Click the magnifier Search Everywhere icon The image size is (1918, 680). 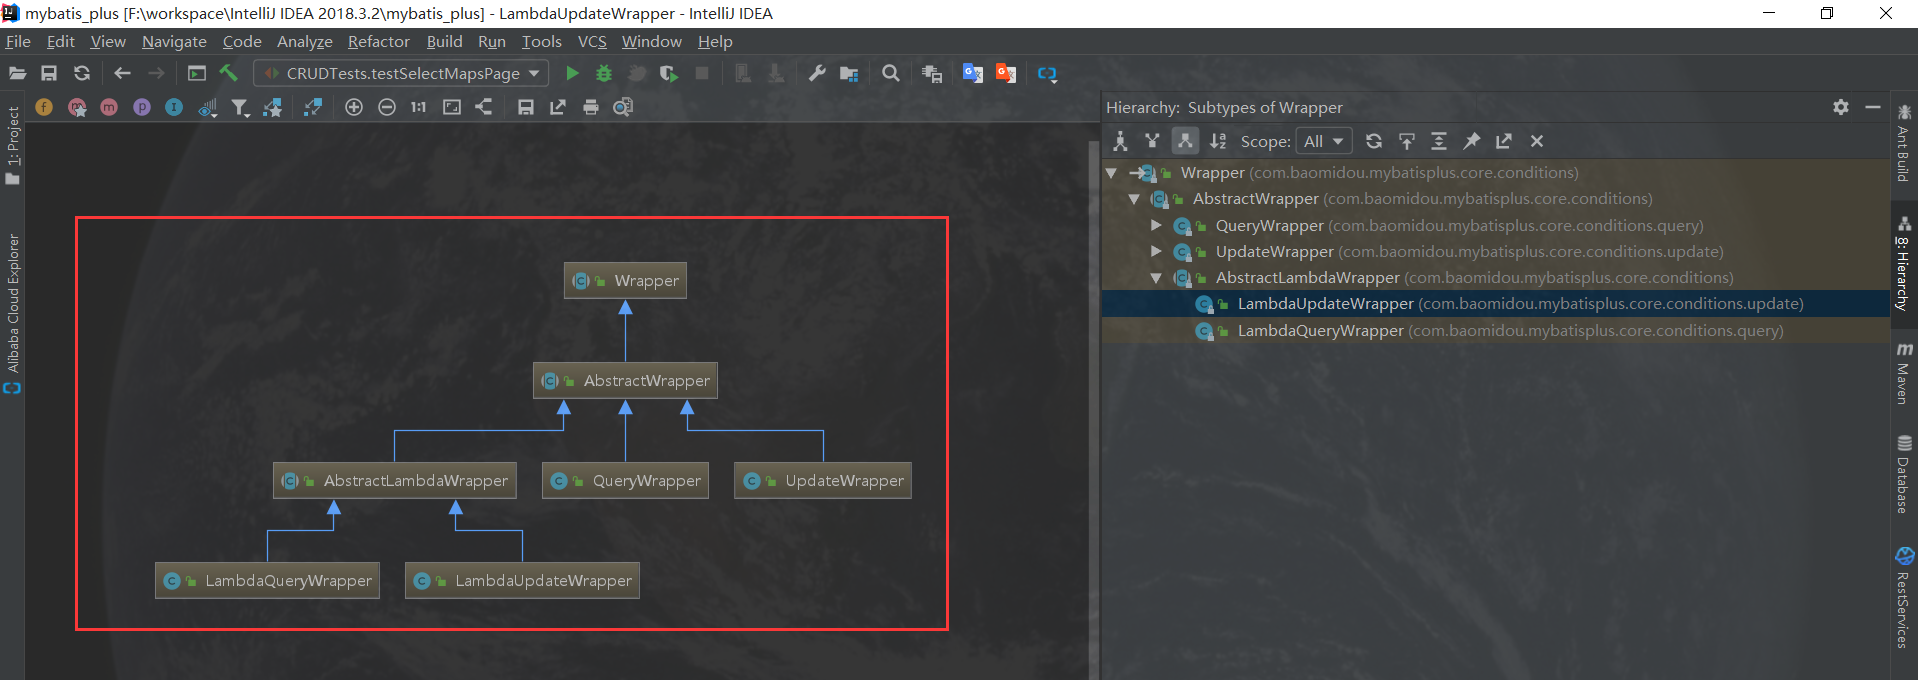pyautogui.click(x=890, y=73)
